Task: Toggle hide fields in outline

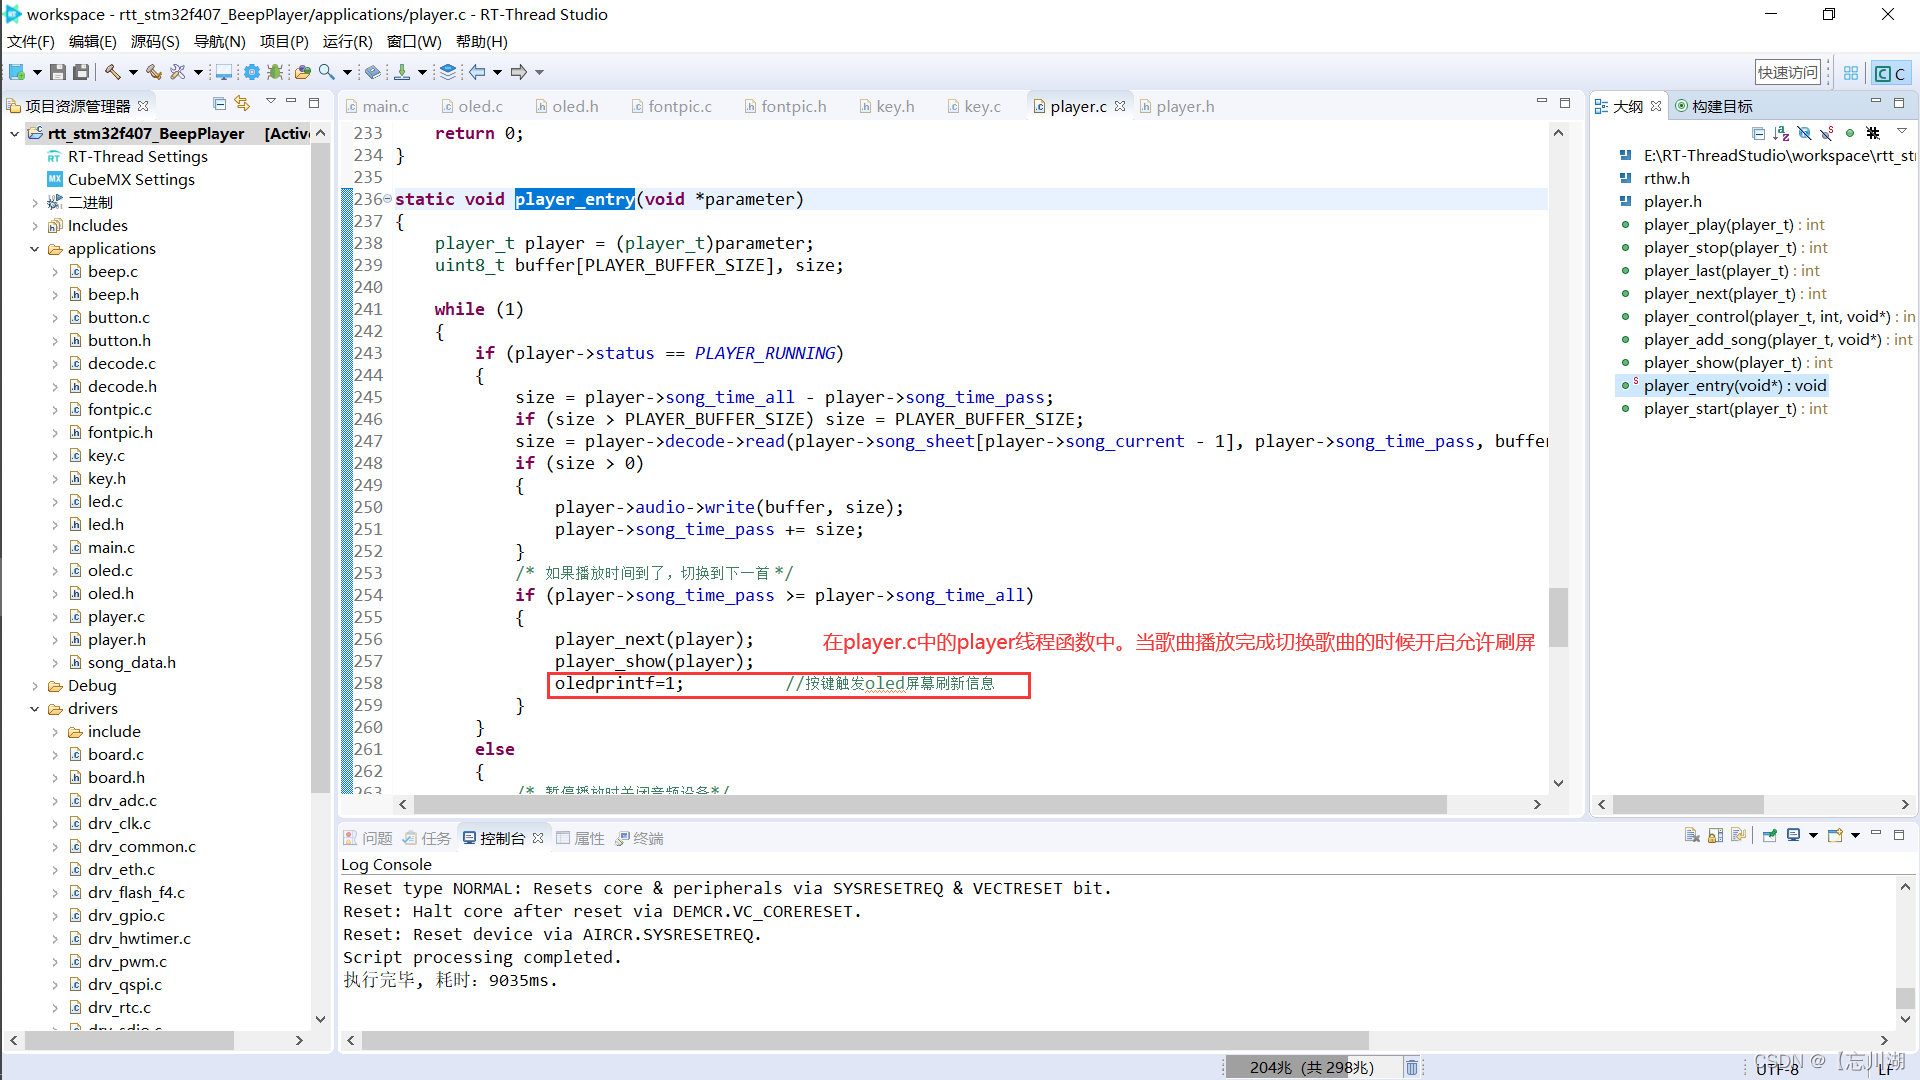Action: pos(1804,133)
